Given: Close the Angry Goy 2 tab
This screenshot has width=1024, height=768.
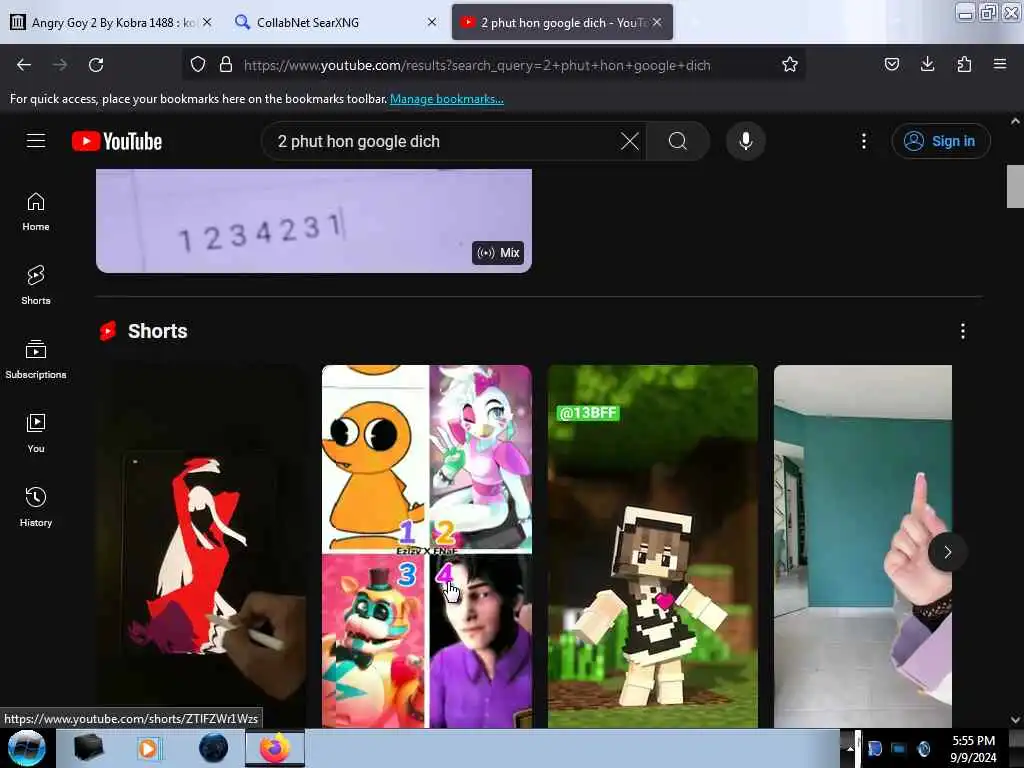Looking at the screenshot, I should tap(207, 22).
